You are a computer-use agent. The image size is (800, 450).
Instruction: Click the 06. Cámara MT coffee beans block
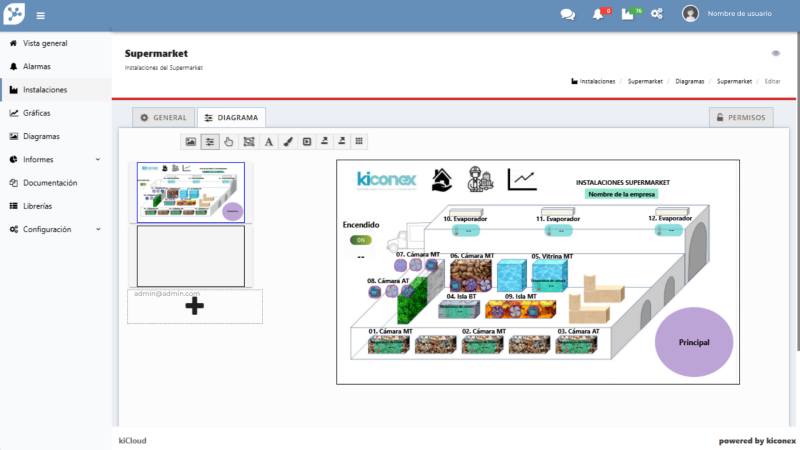click(470, 276)
